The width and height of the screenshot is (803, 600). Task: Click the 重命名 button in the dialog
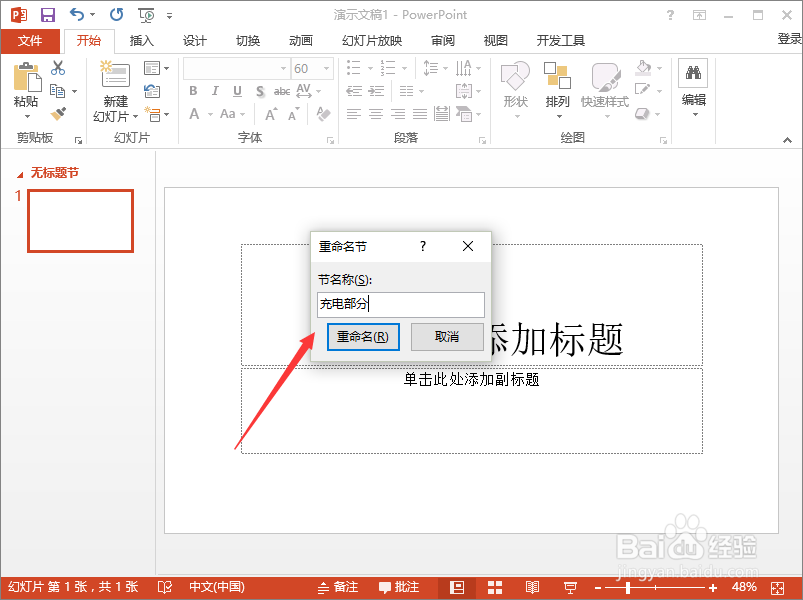362,337
